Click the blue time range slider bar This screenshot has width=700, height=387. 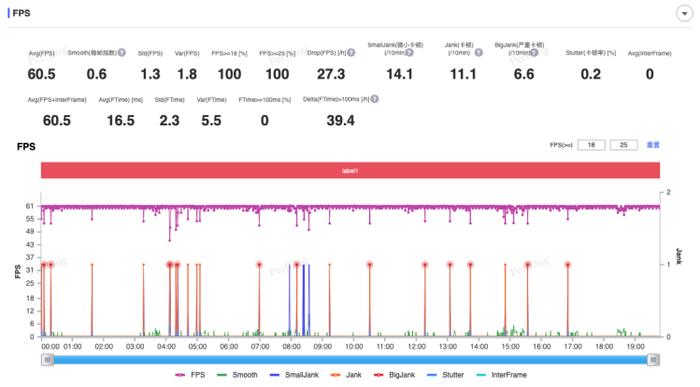(x=350, y=360)
